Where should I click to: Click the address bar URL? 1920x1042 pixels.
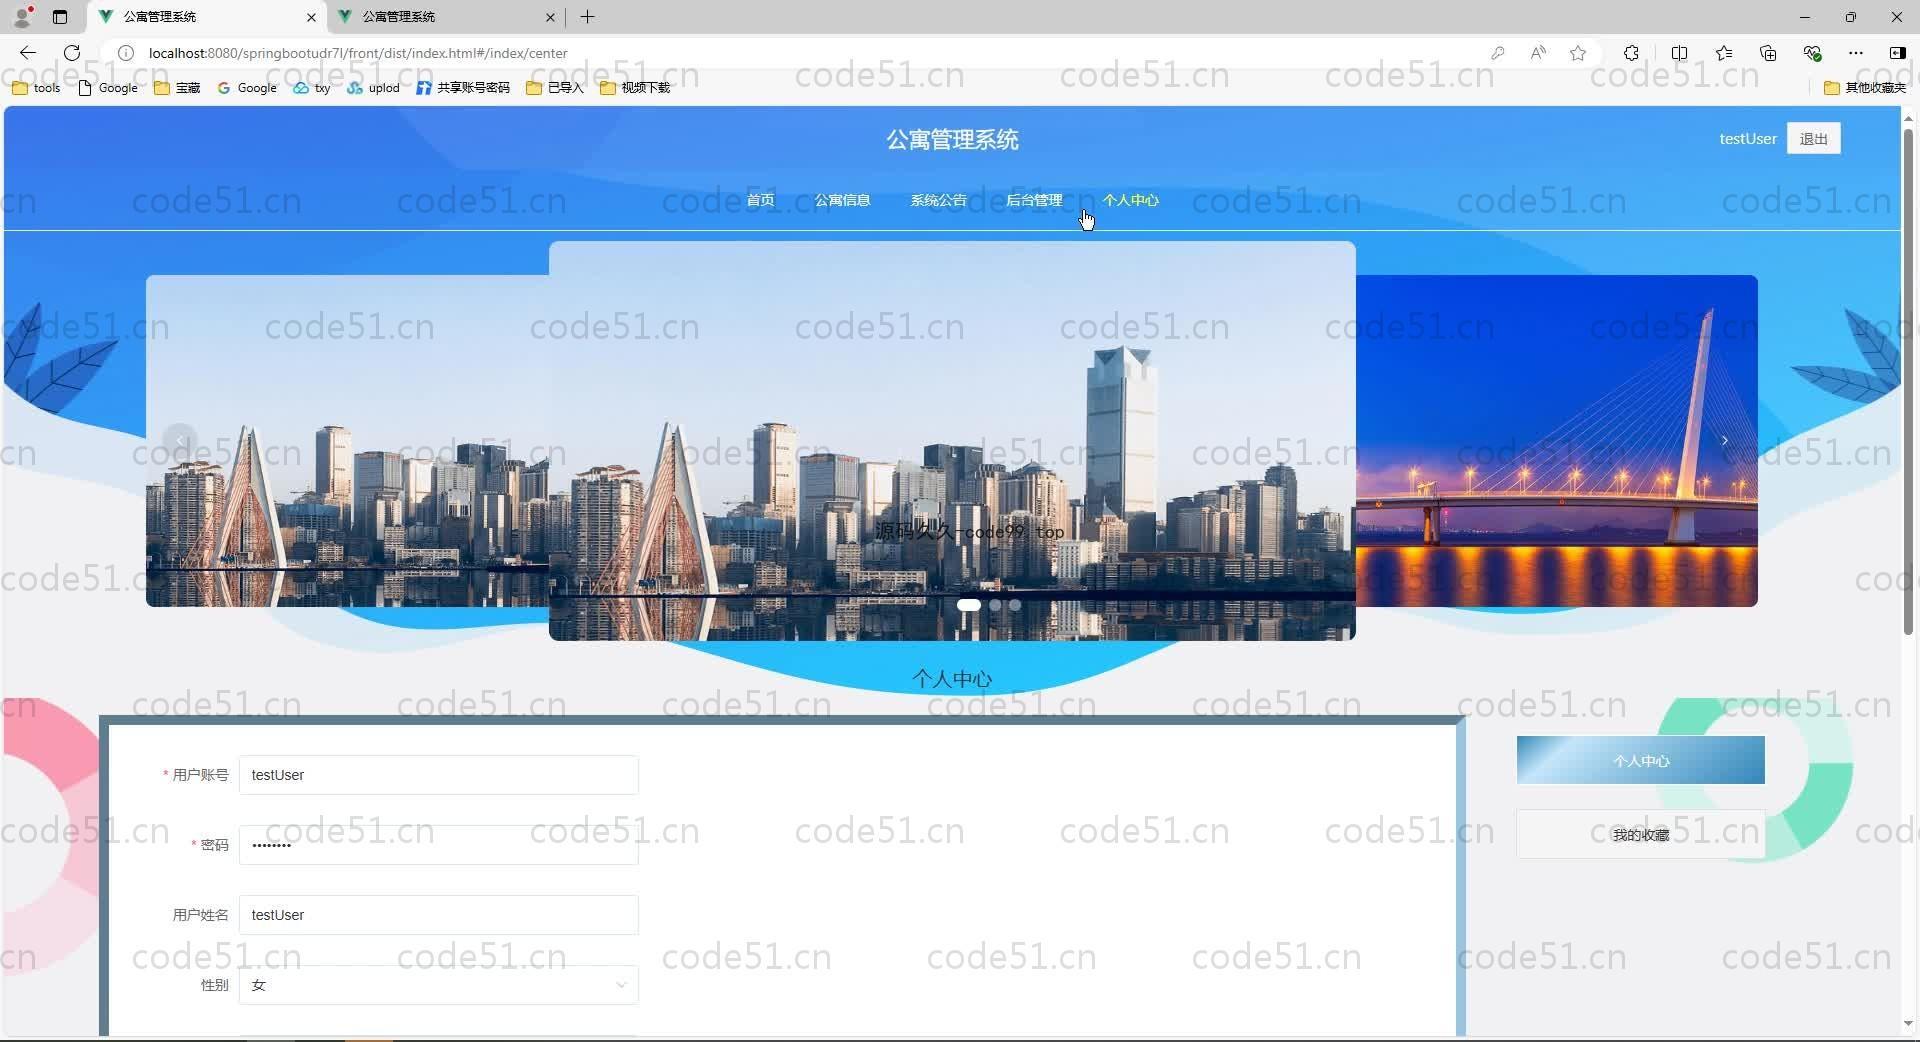click(358, 53)
